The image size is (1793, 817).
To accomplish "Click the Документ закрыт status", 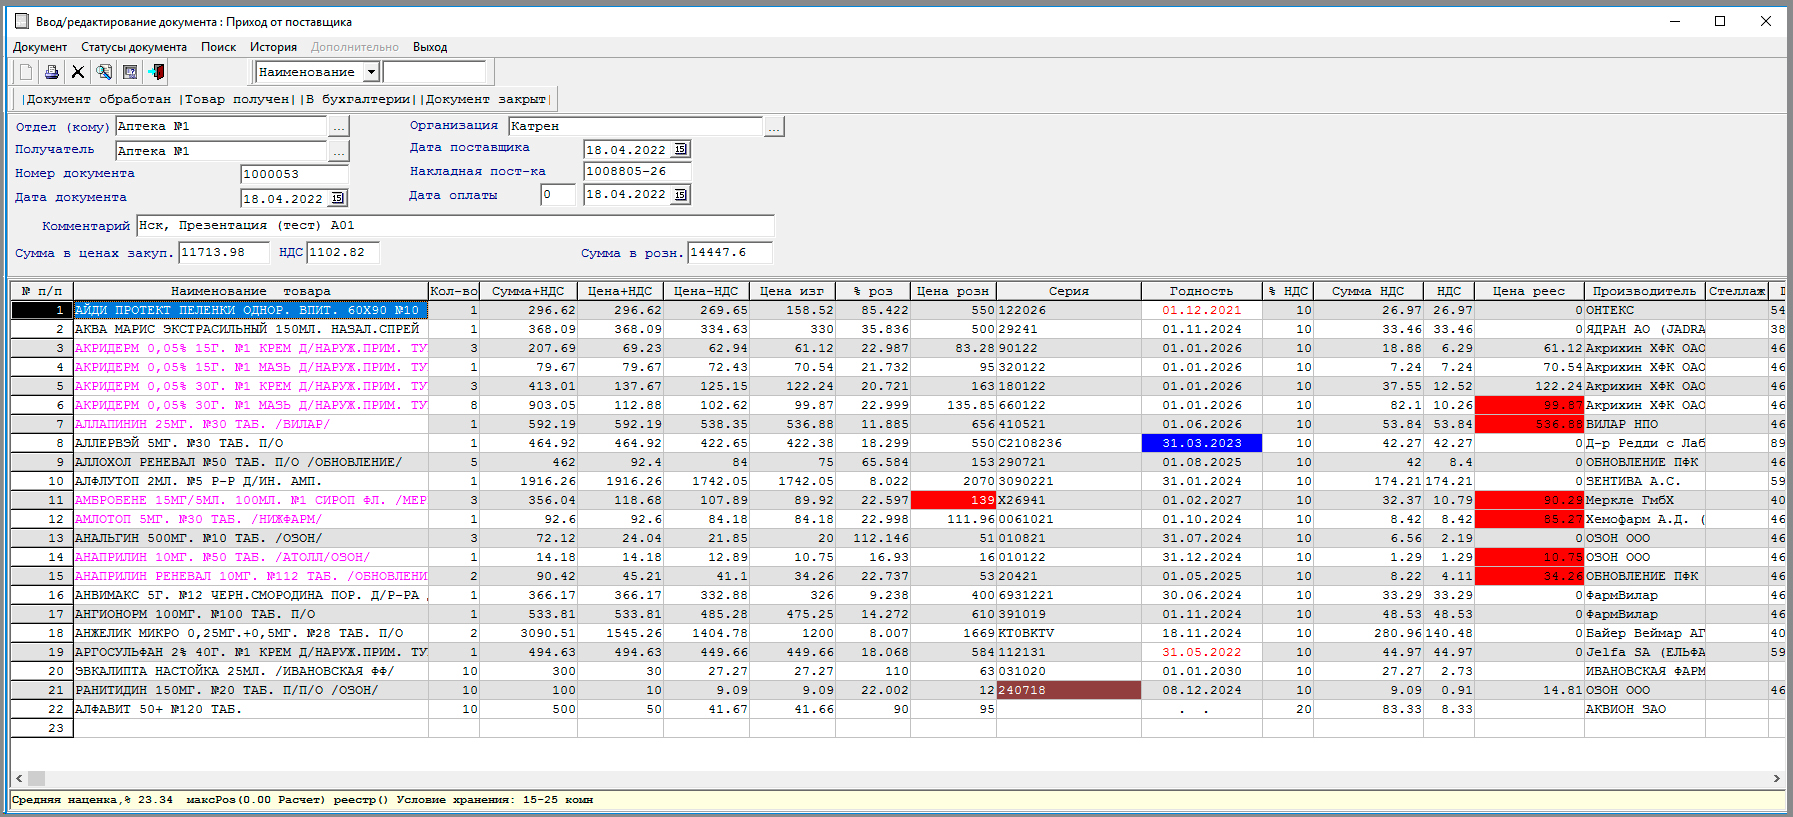I will pyautogui.click(x=486, y=99).
